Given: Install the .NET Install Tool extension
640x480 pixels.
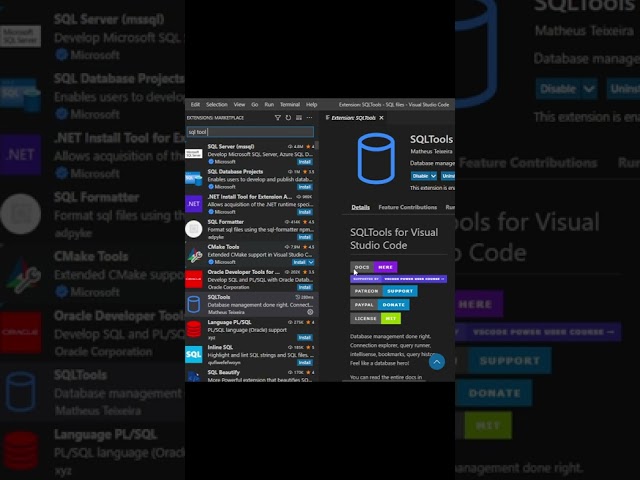Looking at the screenshot, I should coord(305,212).
